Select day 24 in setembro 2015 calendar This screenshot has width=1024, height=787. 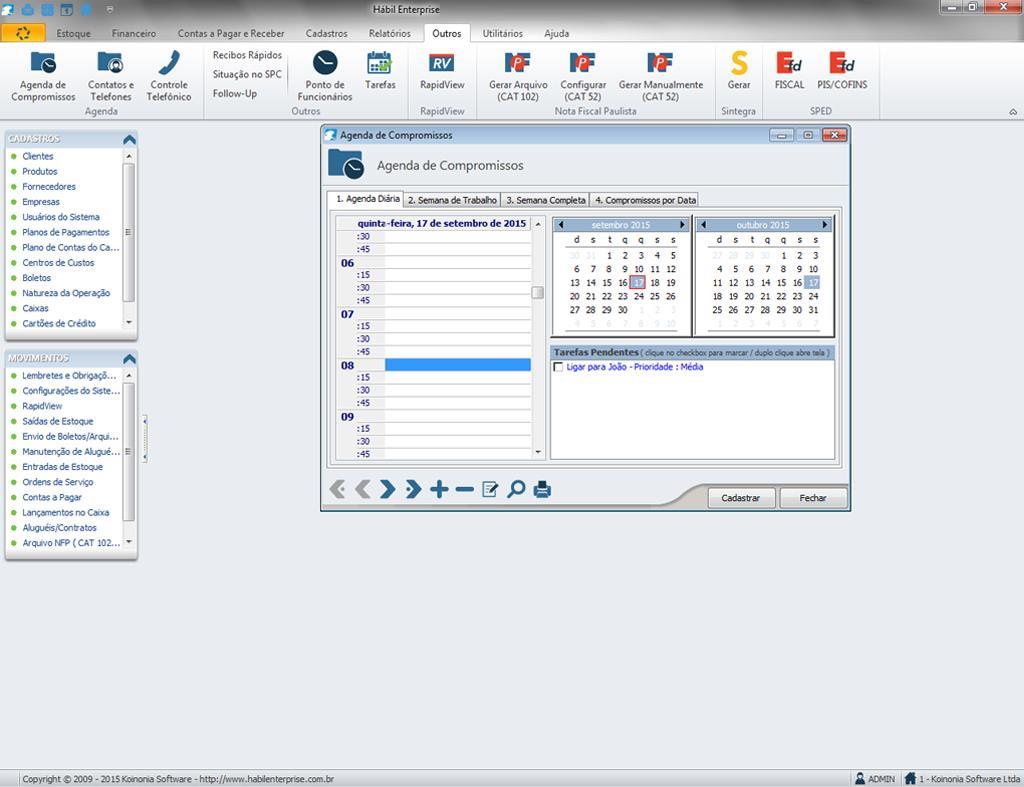pyautogui.click(x=639, y=297)
